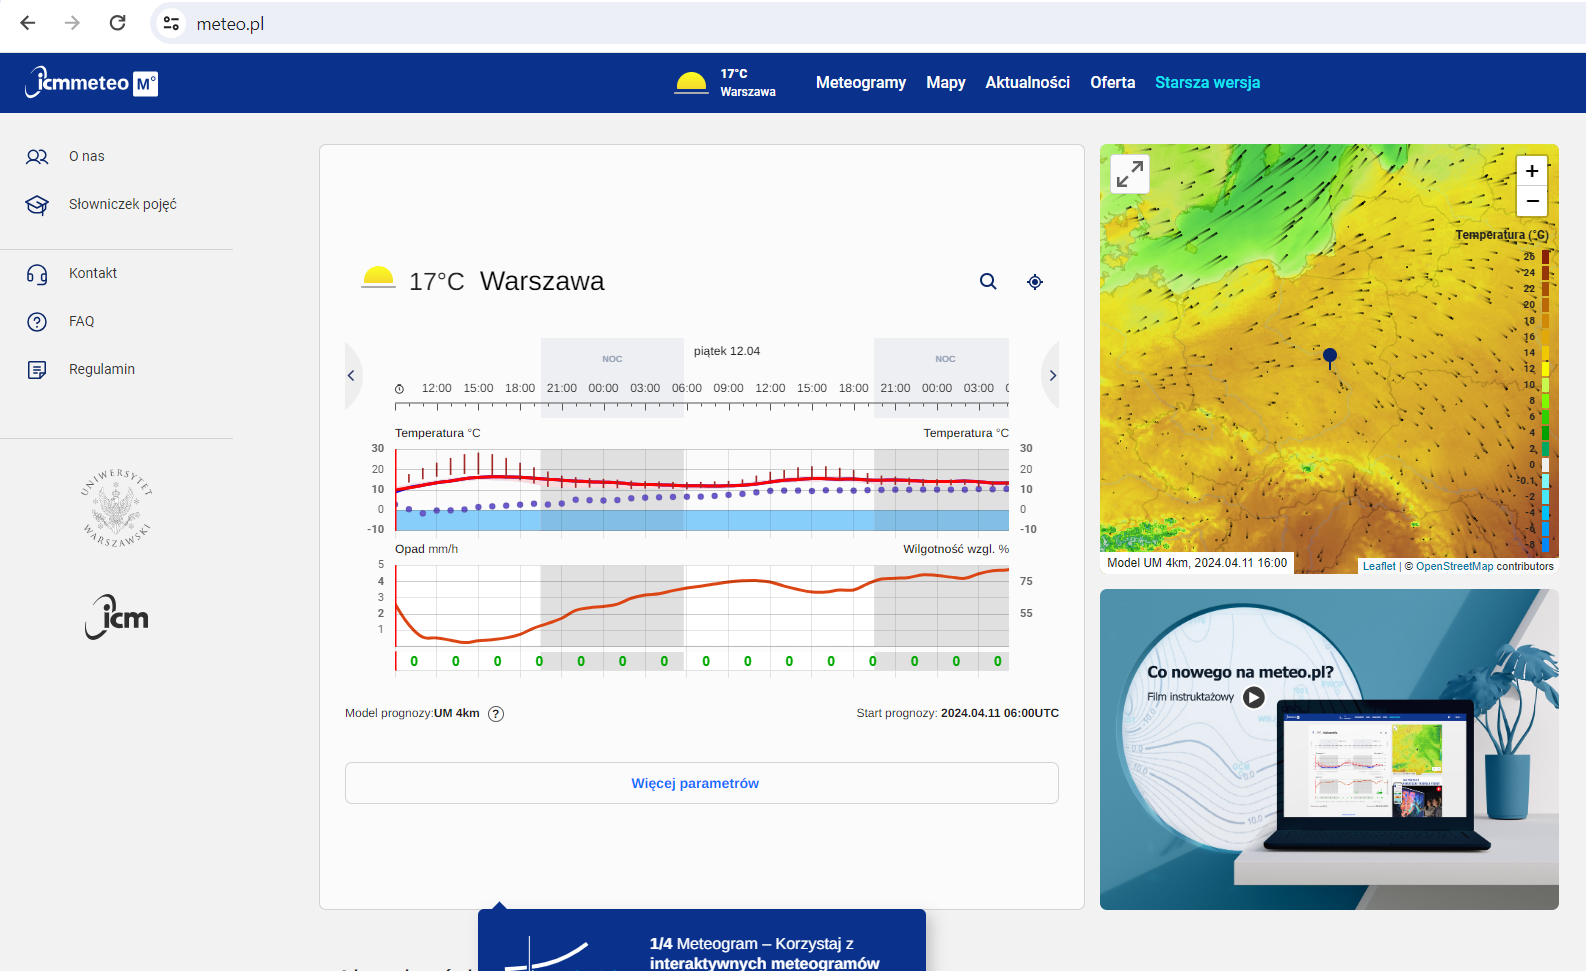1586x971 pixels.
Task: Click the UM 4km model help icon
Action: pos(496,714)
